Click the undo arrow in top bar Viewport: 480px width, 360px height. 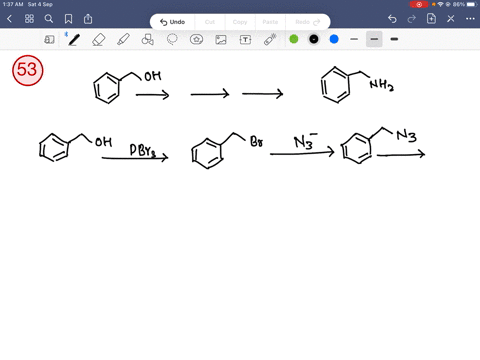(392, 19)
